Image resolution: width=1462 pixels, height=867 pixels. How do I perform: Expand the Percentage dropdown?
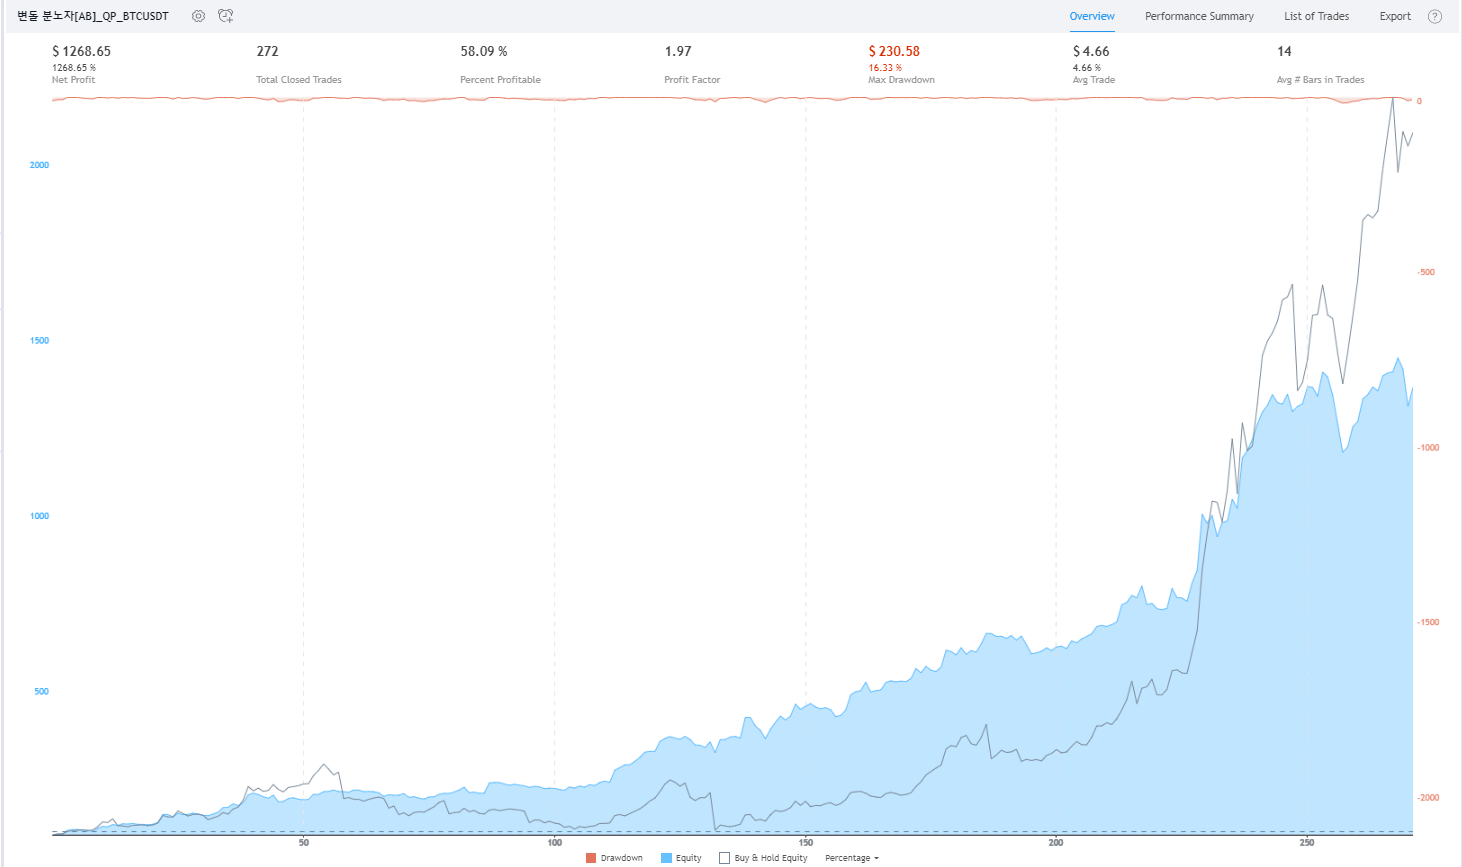click(851, 858)
